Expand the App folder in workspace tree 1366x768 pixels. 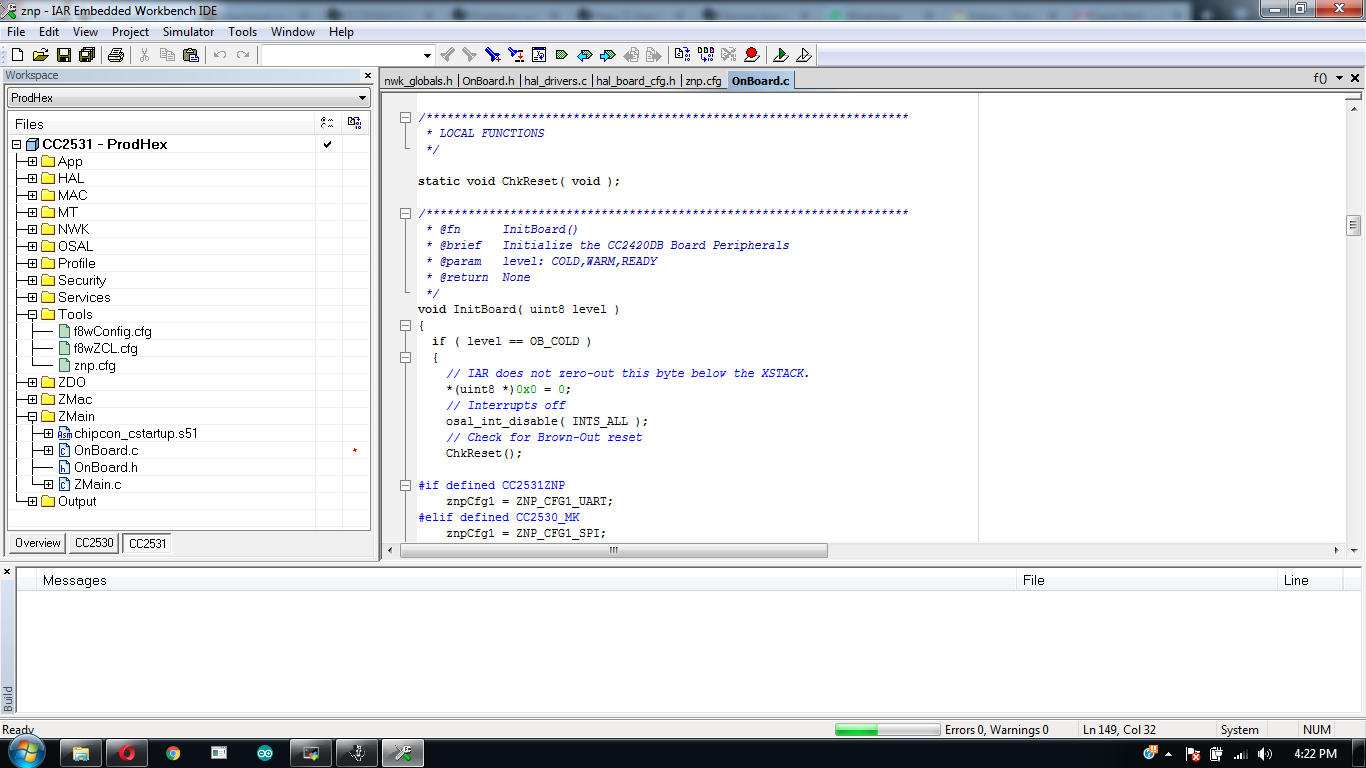[x=33, y=161]
